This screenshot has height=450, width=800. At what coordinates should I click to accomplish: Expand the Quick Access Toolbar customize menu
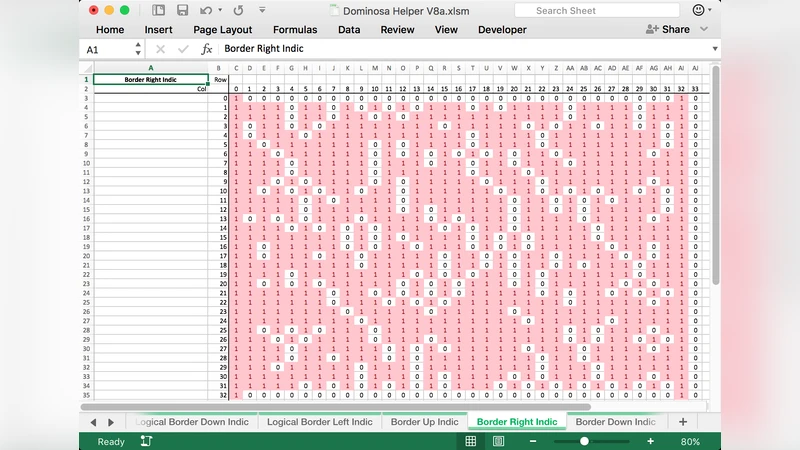[x=260, y=10]
